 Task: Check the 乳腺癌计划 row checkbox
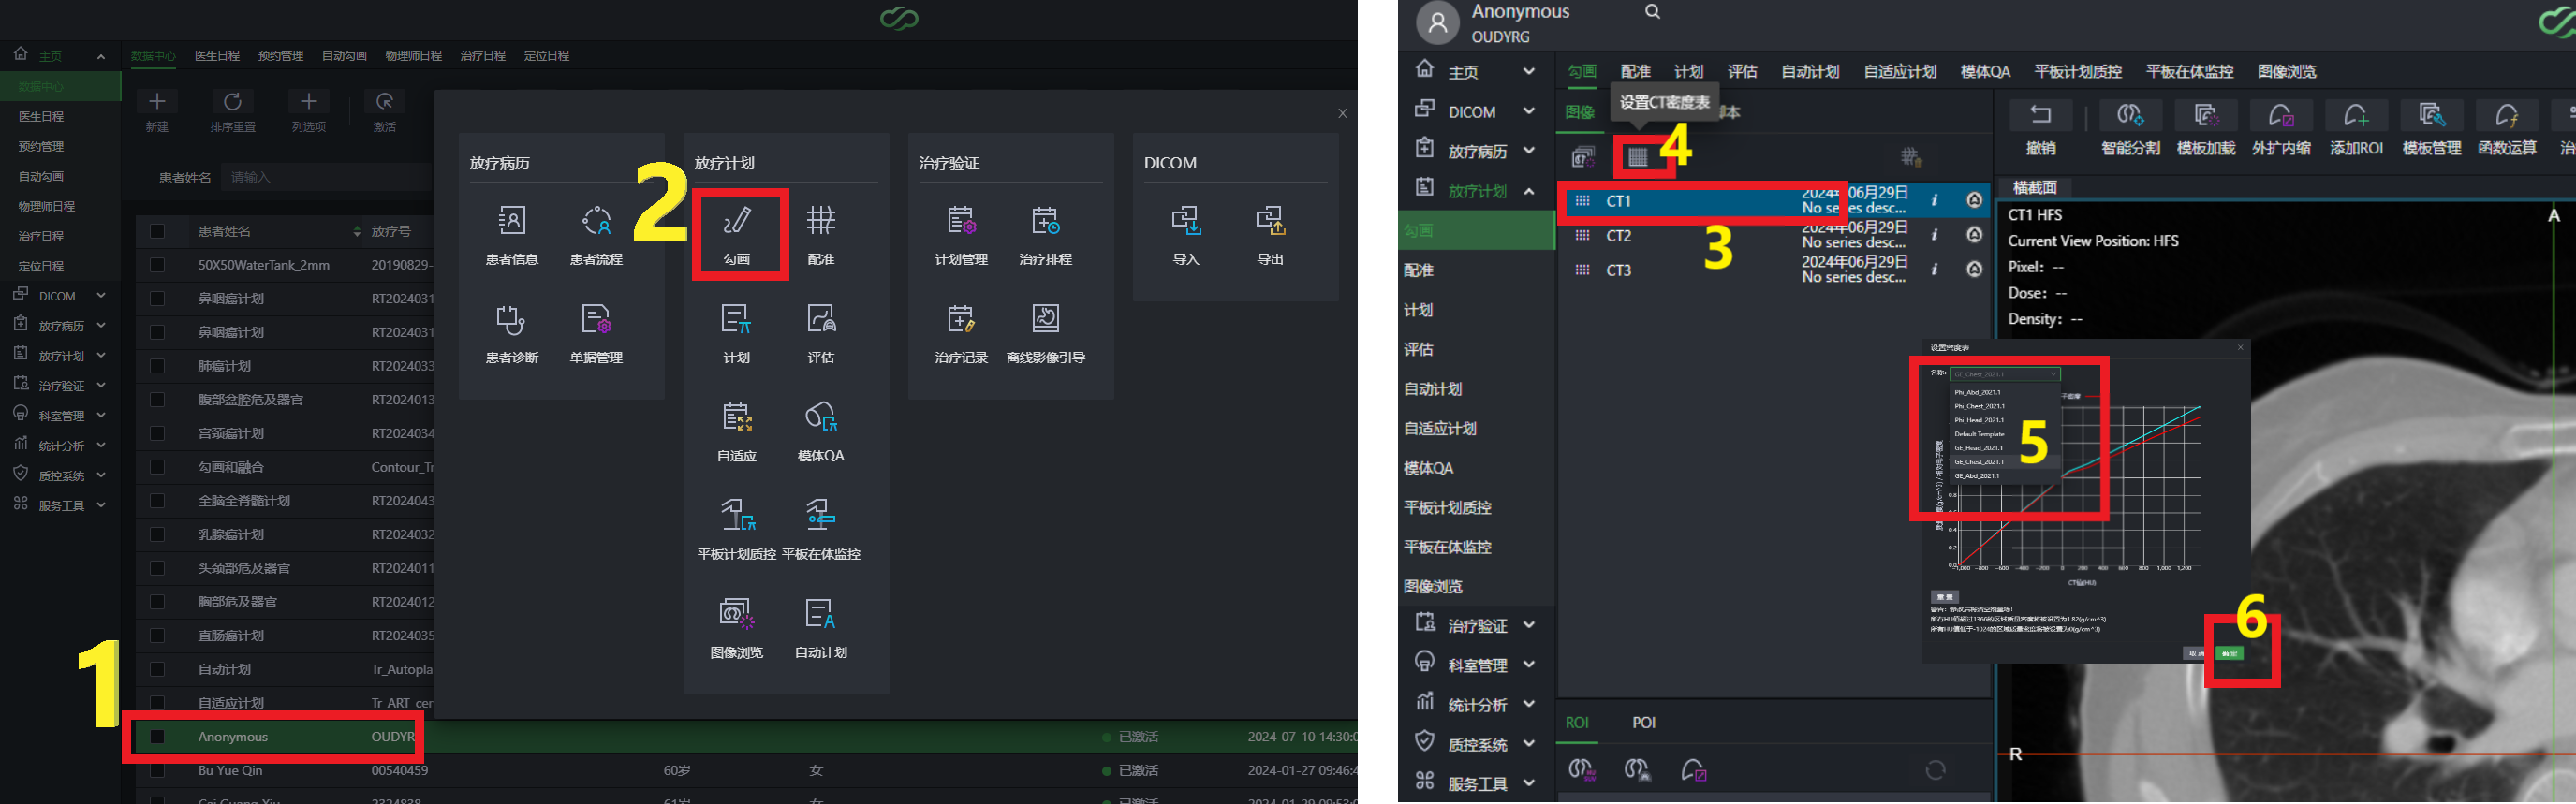coord(157,534)
